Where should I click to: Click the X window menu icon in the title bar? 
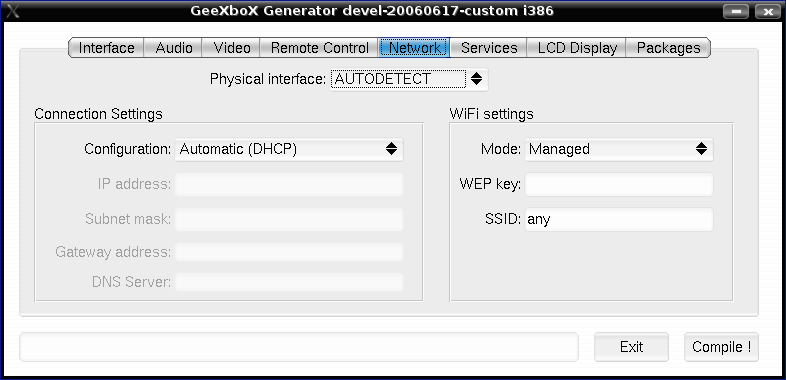tap(13, 11)
